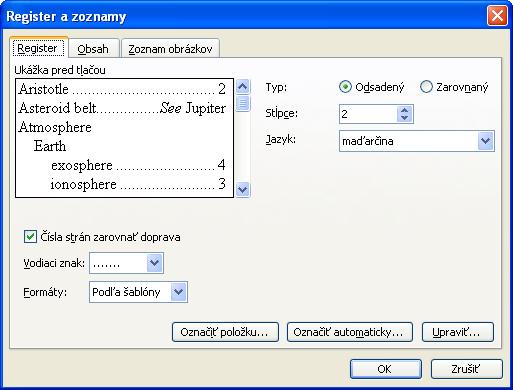513x390 pixels.
Task: Click into the Stĺpce number field
Action: (x=368, y=114)
